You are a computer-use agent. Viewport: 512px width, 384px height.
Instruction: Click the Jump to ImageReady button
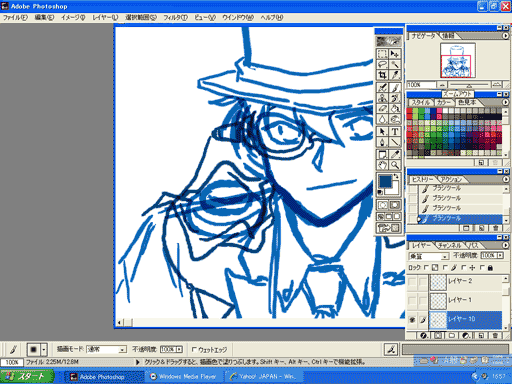[x=388, y=228]
